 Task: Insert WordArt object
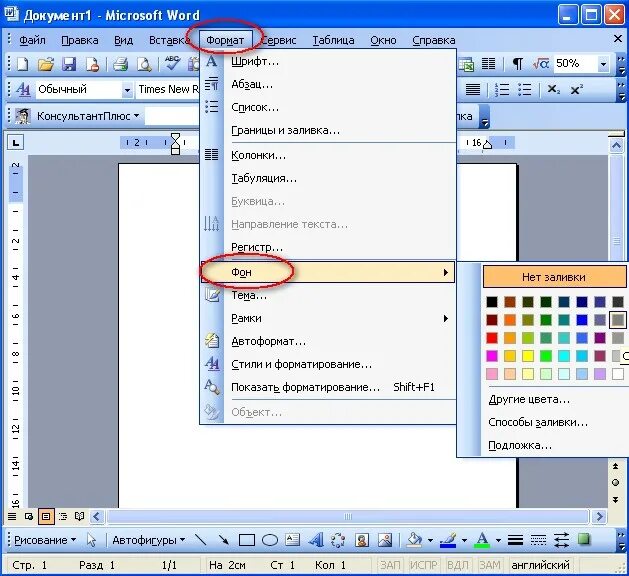click(x=316, y=539)
